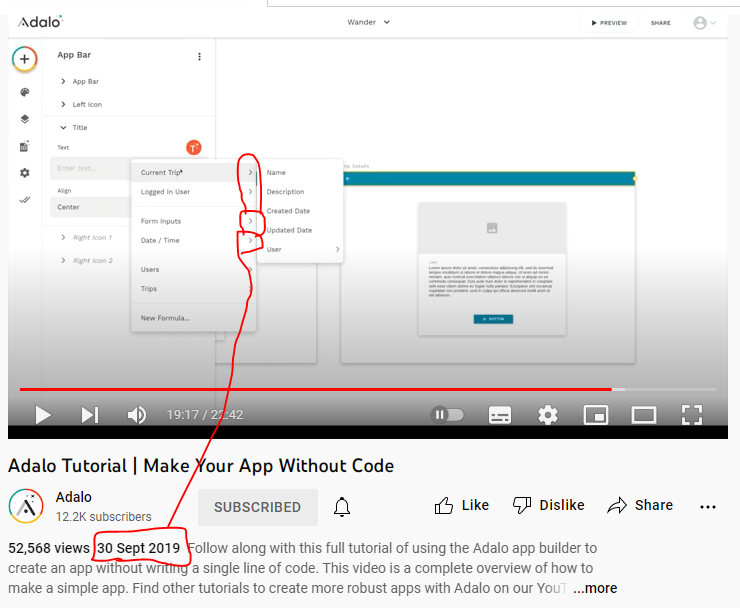The image size is (740, 608).
Task: Click the PREVIEW button
Action: 609,23
